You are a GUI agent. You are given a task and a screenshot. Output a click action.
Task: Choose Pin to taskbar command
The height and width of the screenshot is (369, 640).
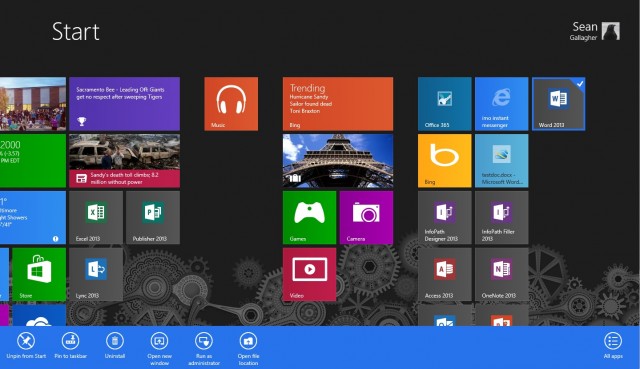[71, 346]
